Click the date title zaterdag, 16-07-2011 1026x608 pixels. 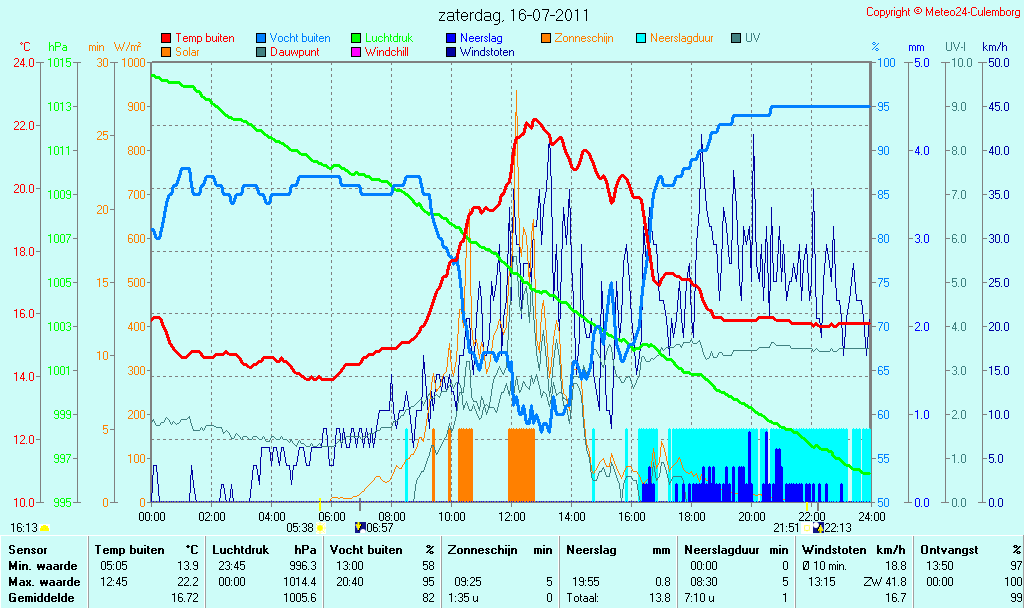514,15
